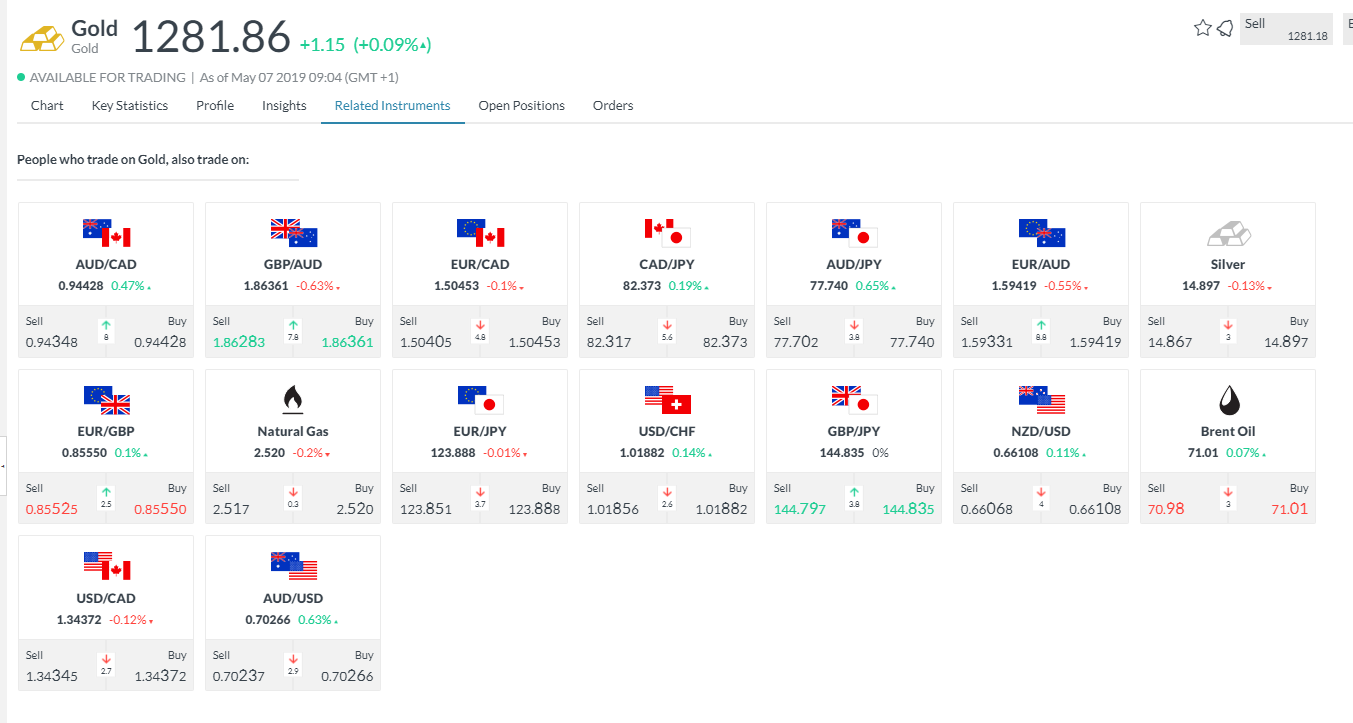Screen dimensions: 1353x723
Task: Switch to the Key Statistics tab
Action: (130, 106)
